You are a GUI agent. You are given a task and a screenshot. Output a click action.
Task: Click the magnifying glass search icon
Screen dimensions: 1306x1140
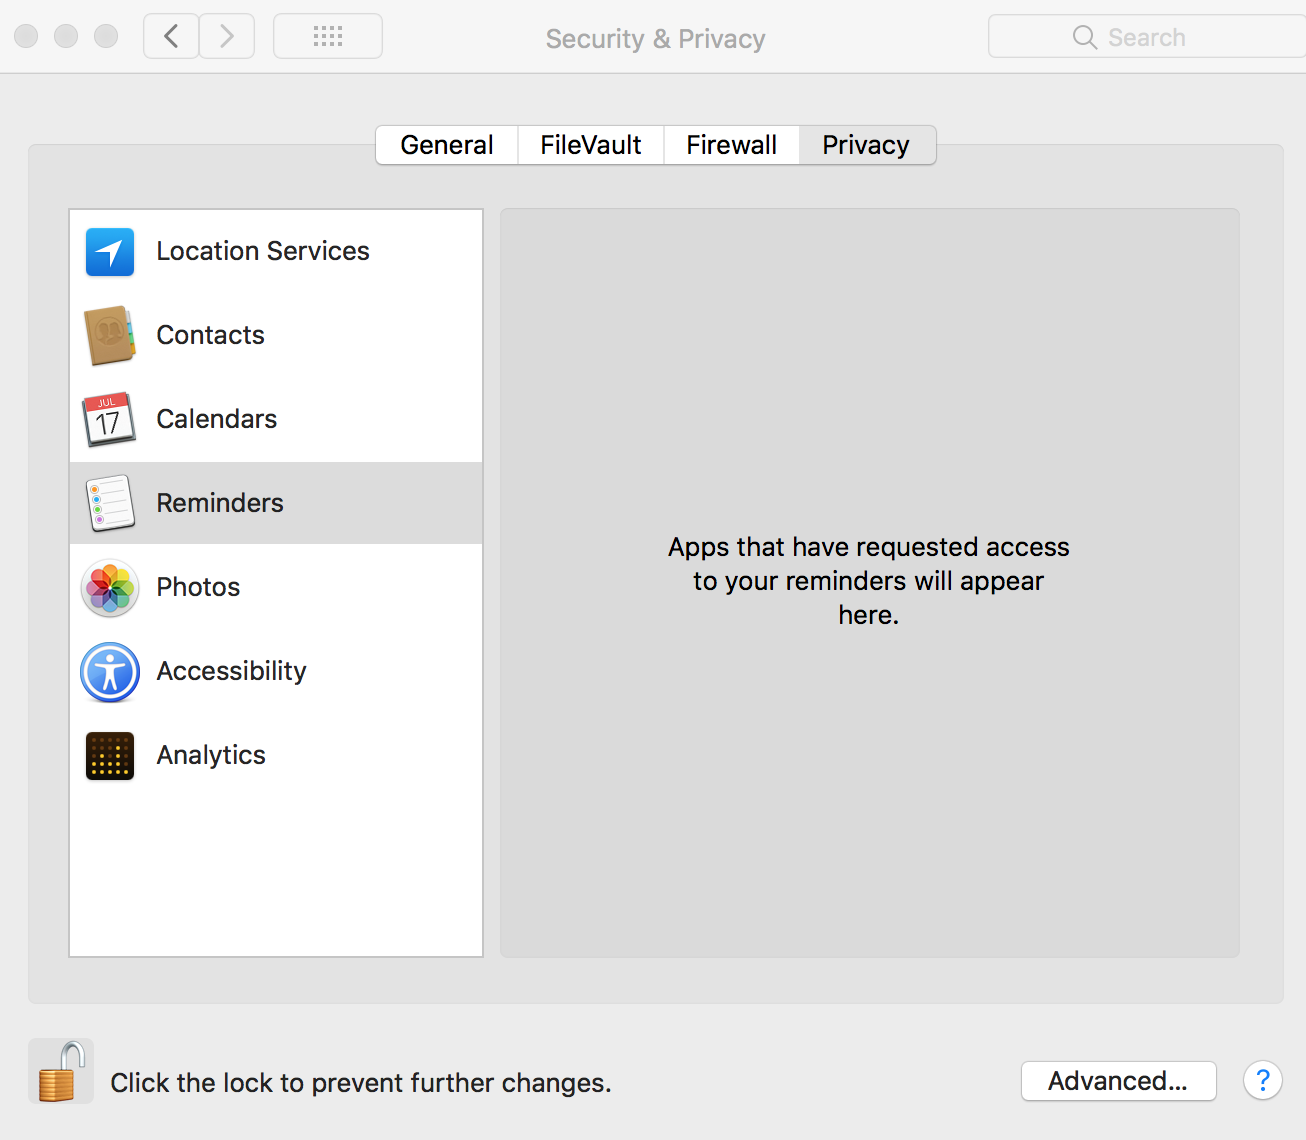tap(1084, 37)
